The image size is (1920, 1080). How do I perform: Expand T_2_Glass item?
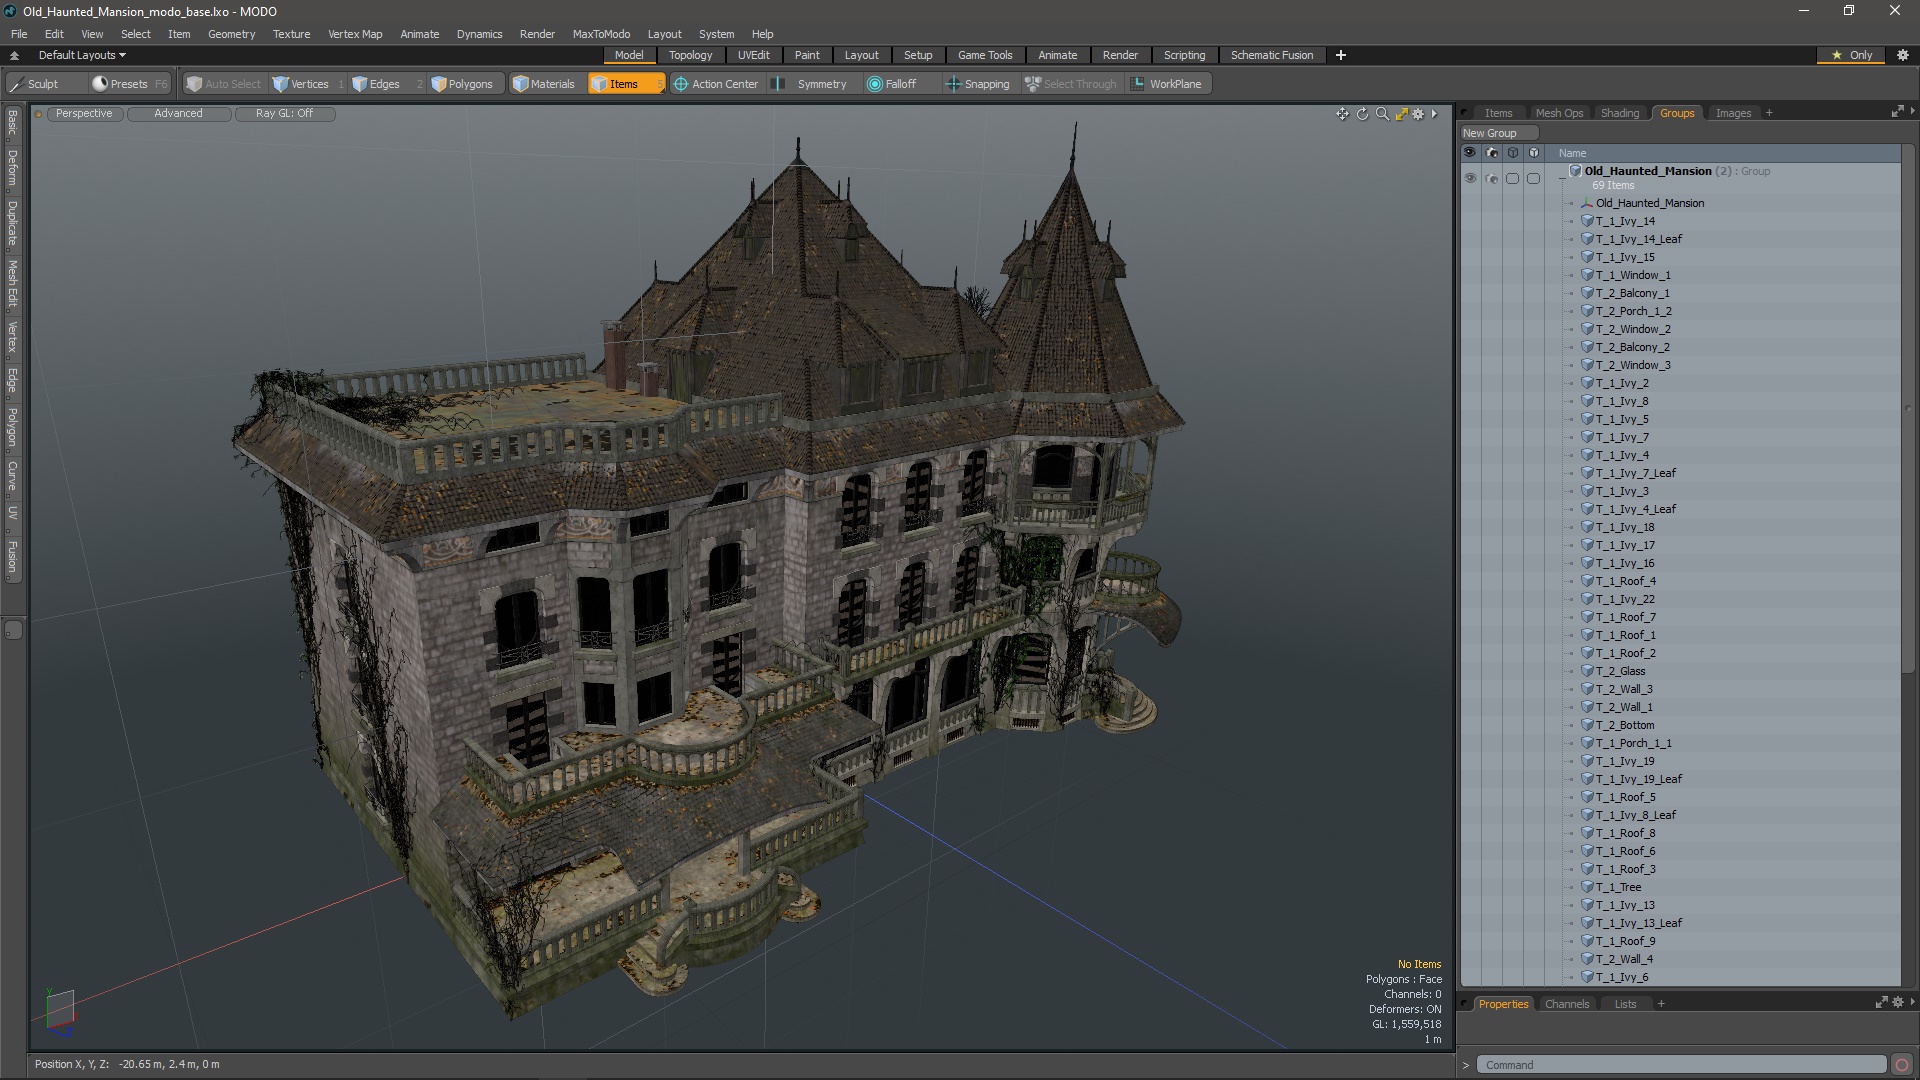[1572, 671]
